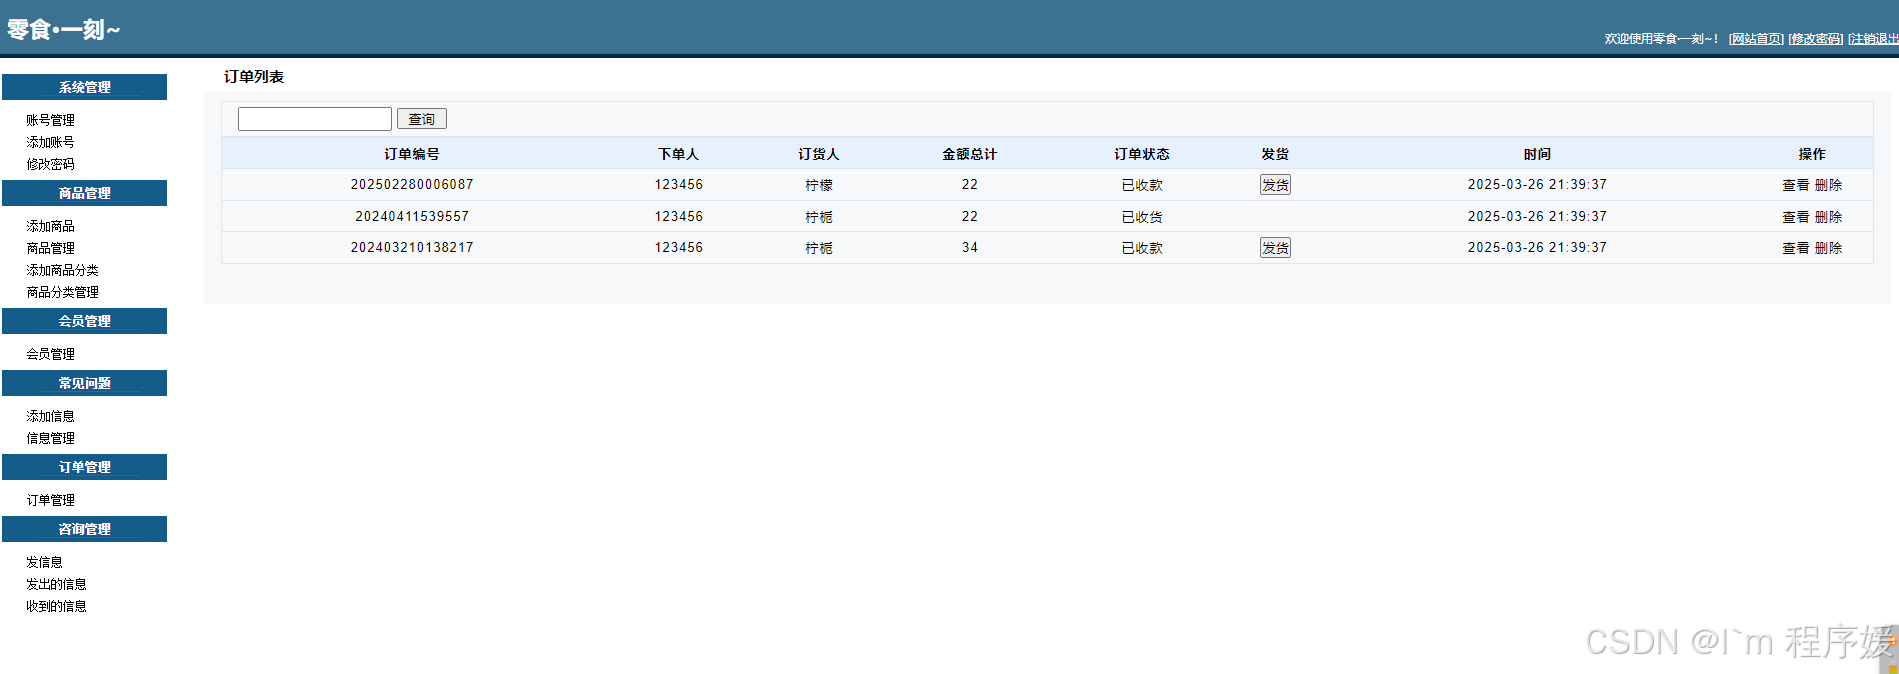Open sidebar 订单管理 menu item
The width and height of the screenshot is (1899, 674).
point(50,500)
